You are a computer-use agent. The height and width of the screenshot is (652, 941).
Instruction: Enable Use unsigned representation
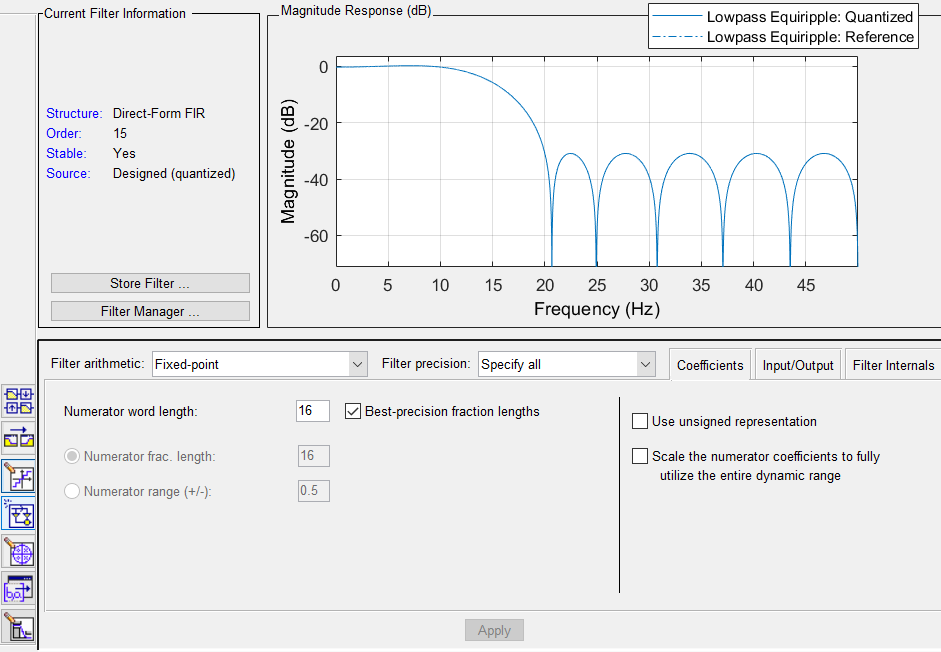click(x=639, y=420)
